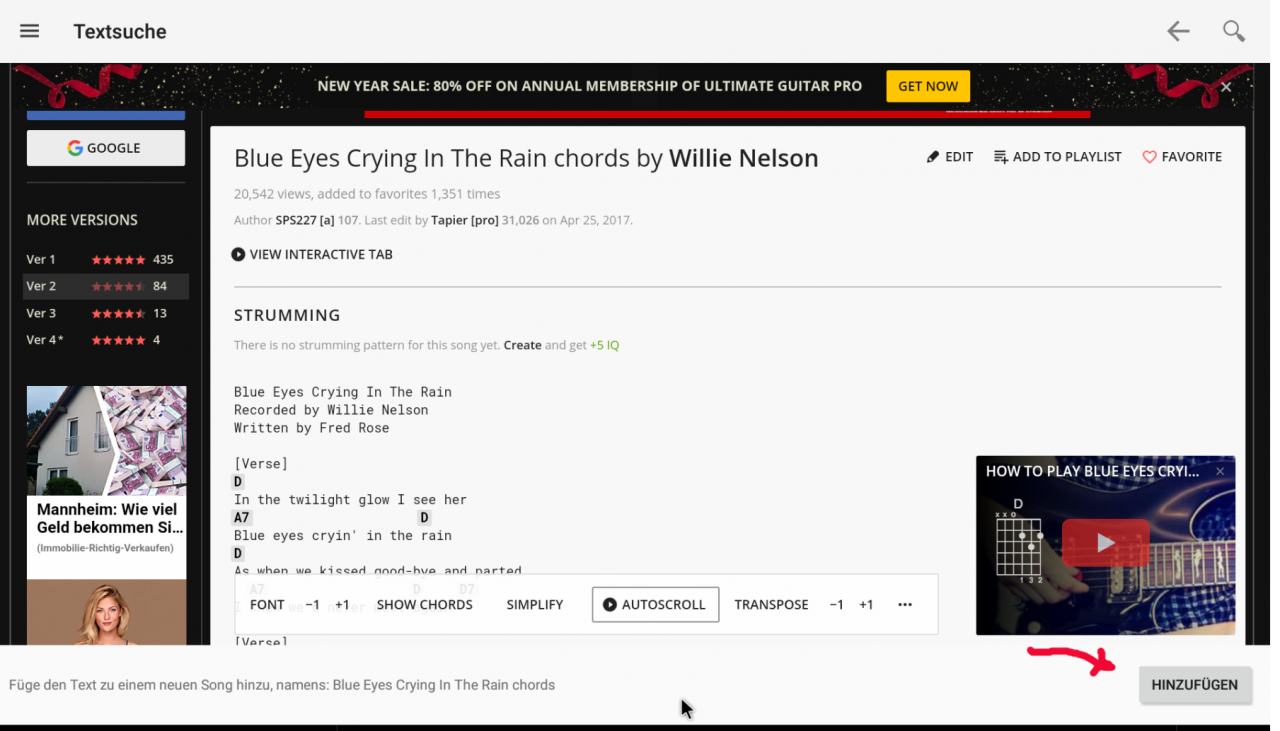Open the hamburger menu
Screen dimensions: 1280x731
click(30, 31)
